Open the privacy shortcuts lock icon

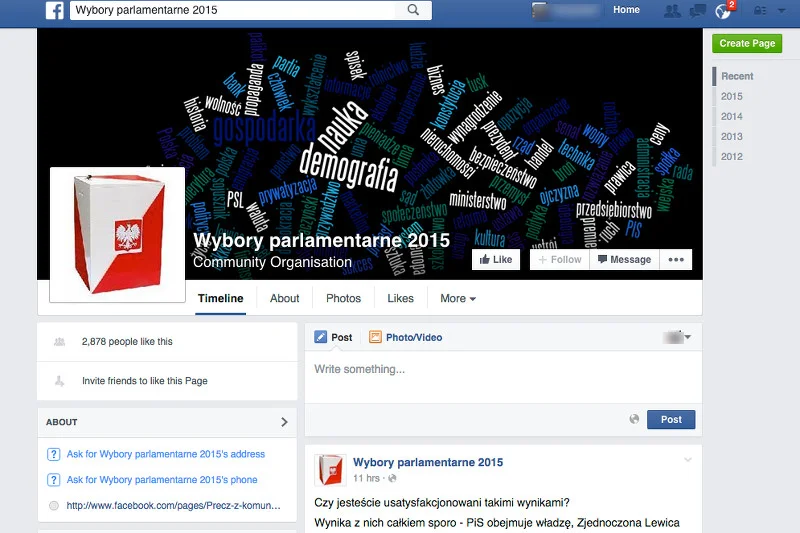(x=760, y=10)
